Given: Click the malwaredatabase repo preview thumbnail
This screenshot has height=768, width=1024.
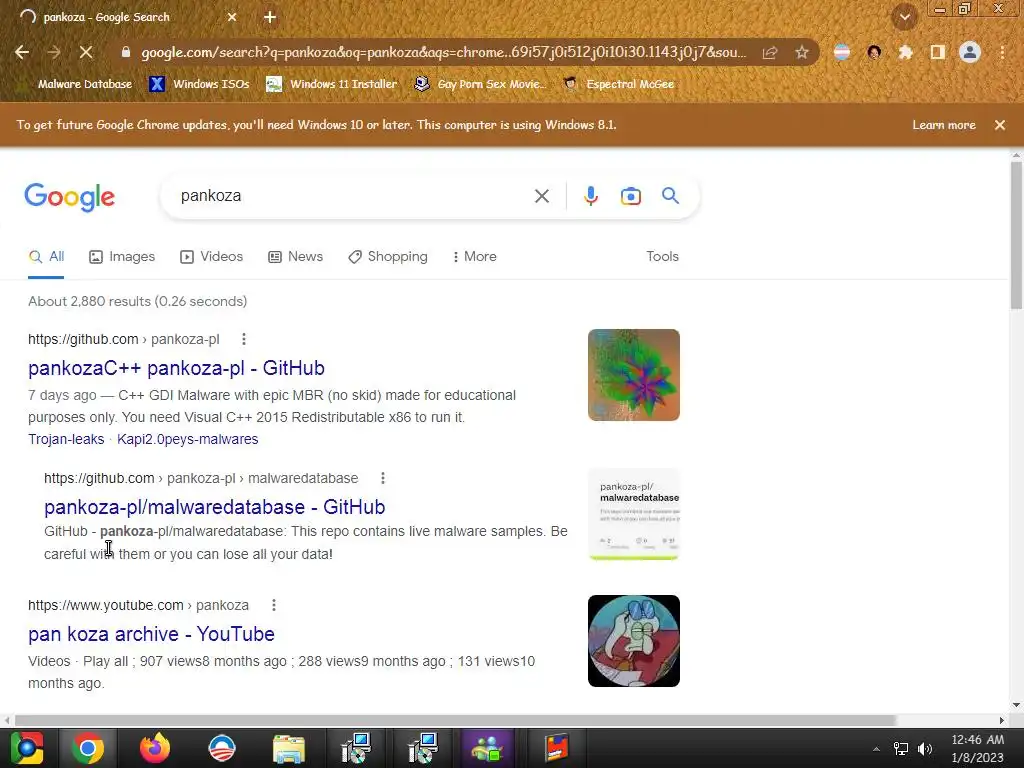Looking at the screenshot, I should pos(633,514).
